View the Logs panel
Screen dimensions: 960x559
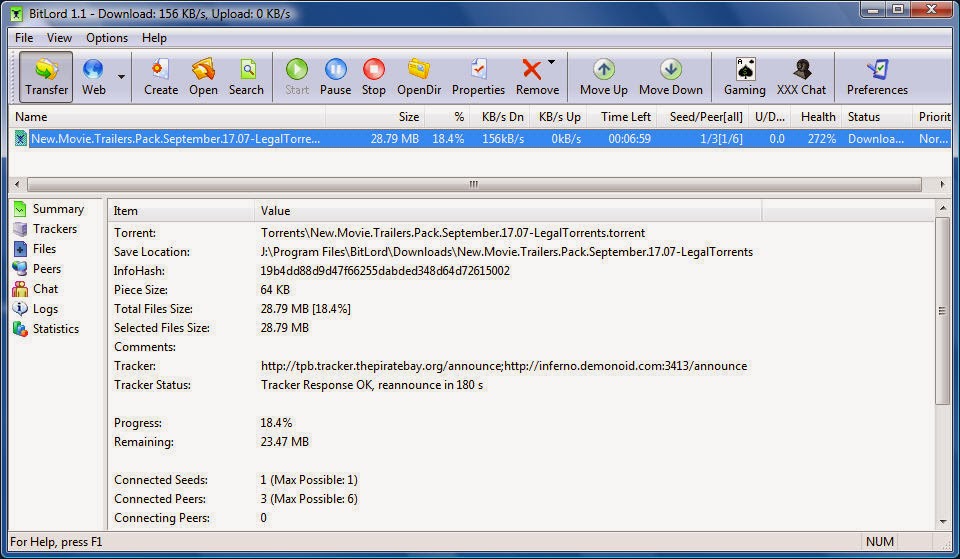click(x=36, y=309)
